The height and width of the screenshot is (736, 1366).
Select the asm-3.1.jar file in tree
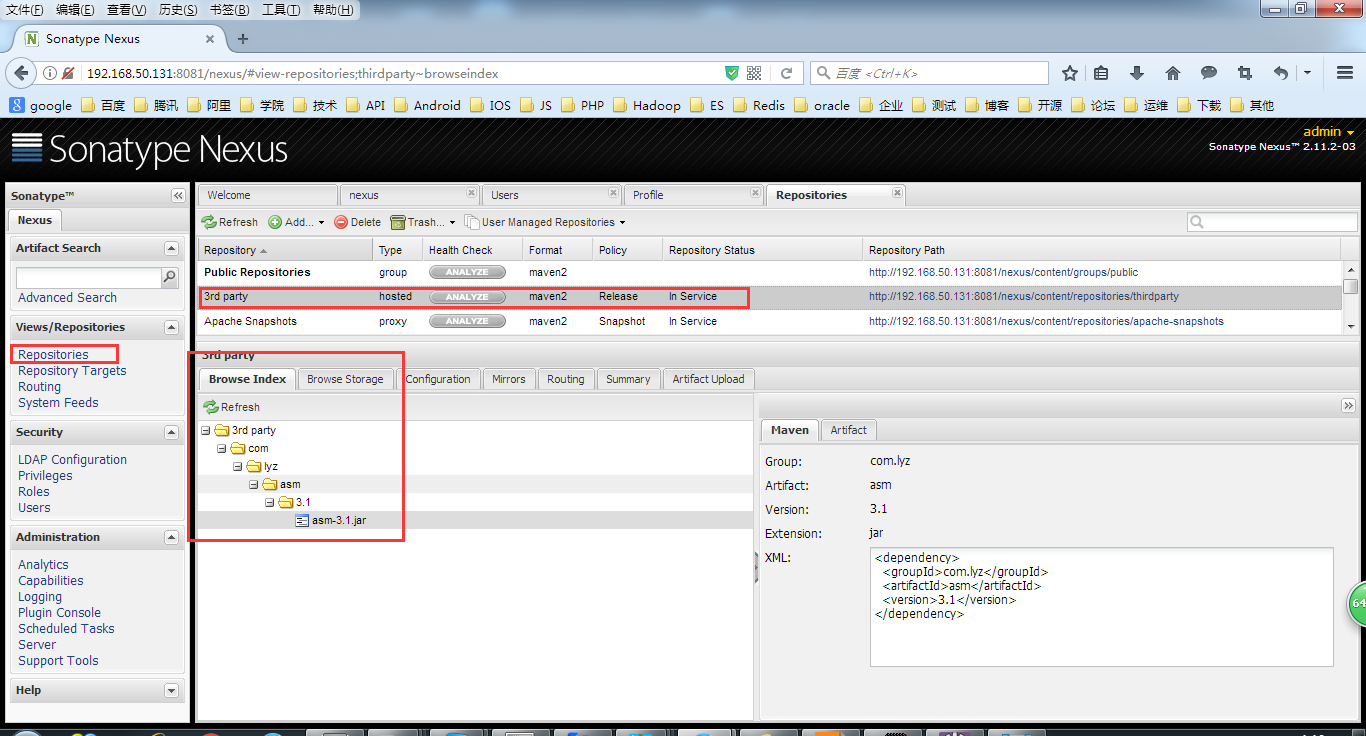coord(338,520)
